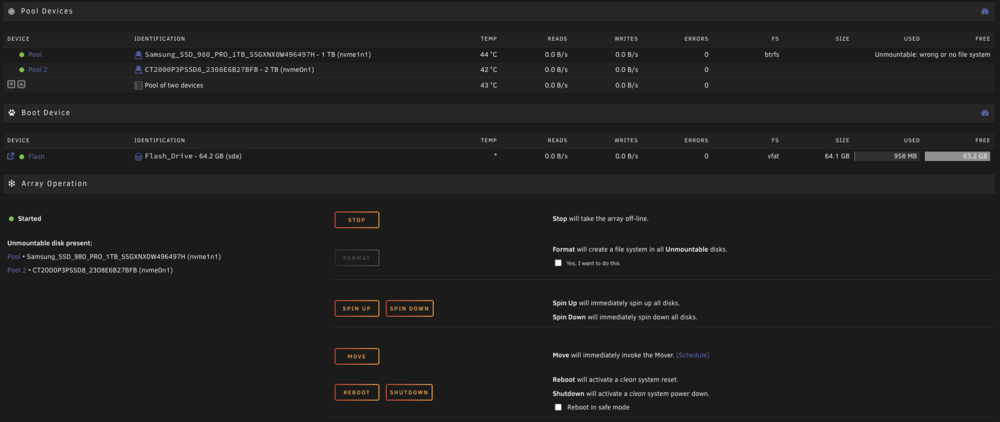Click the drive icon next to CT2000P3PSSD8
The width and height of the screenshot is (1000, 422).
tap(138, 70)
